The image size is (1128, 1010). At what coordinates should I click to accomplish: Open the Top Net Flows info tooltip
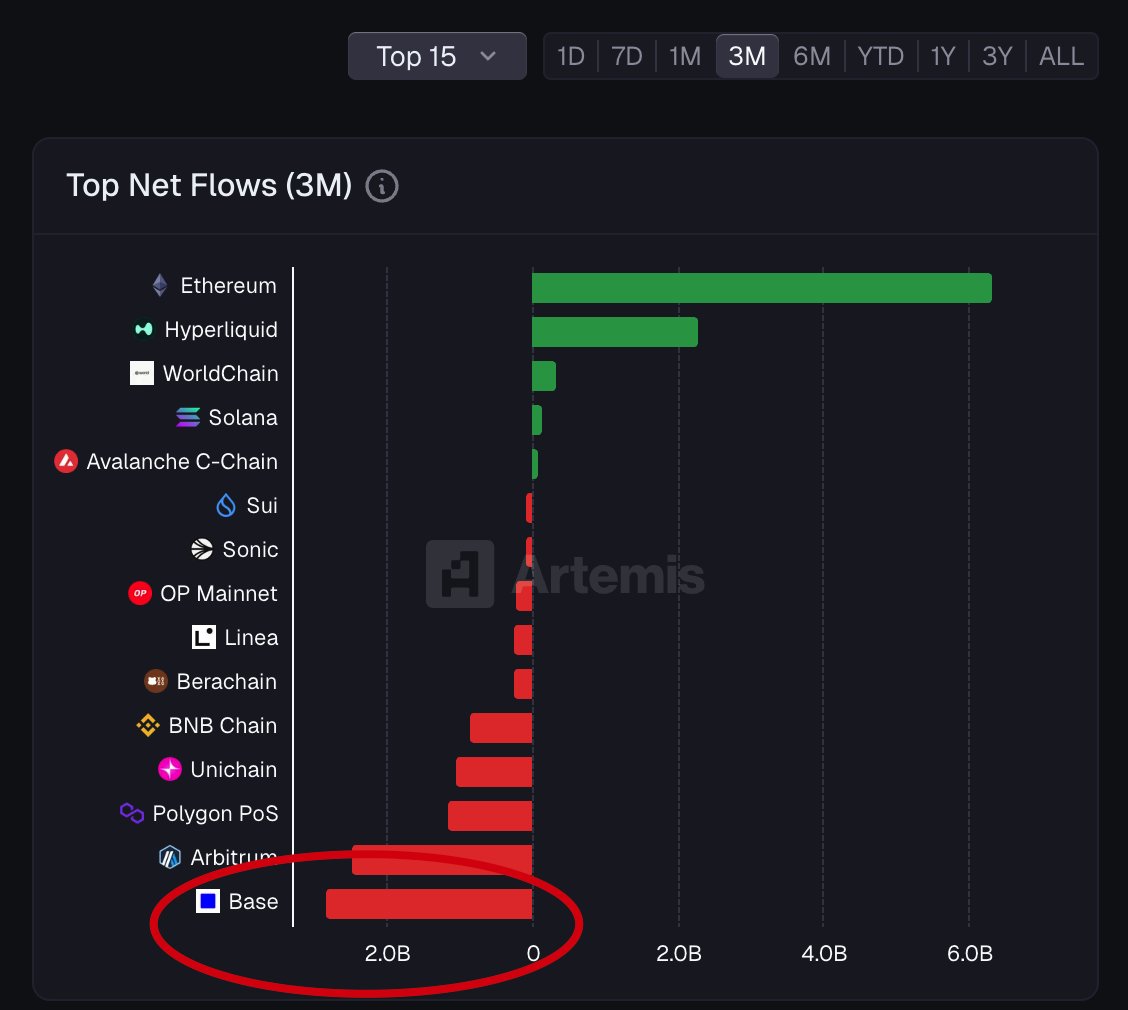tap(381, 186)
